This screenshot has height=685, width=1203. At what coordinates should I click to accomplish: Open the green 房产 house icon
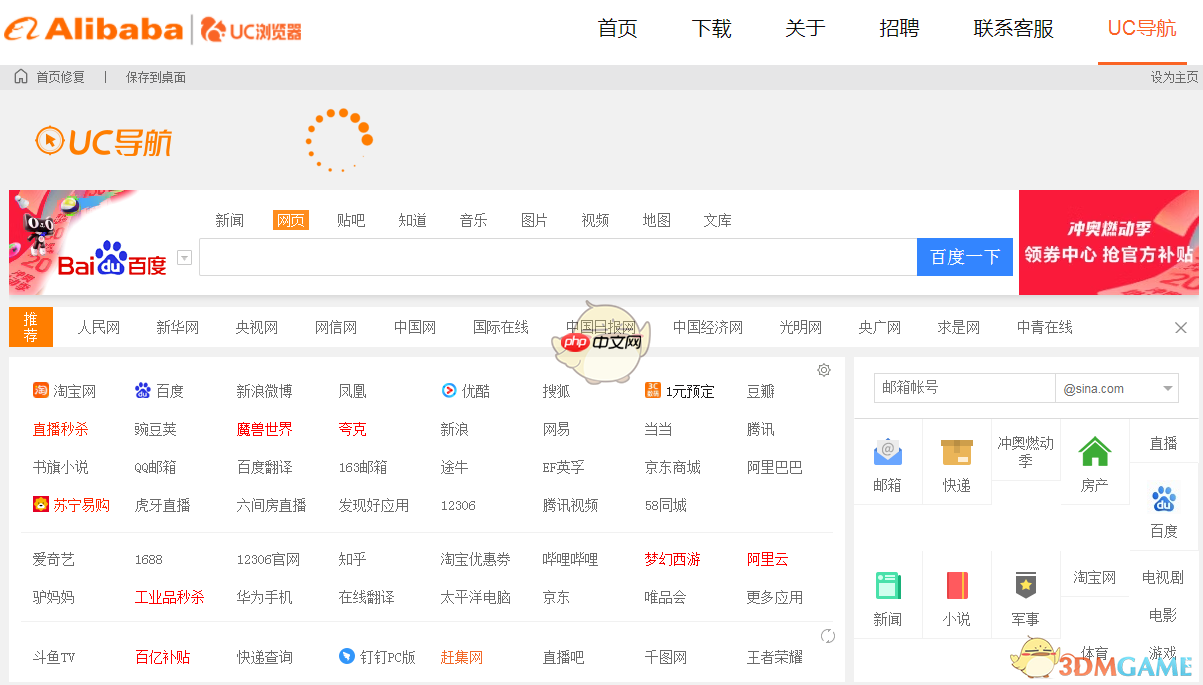1094,452
